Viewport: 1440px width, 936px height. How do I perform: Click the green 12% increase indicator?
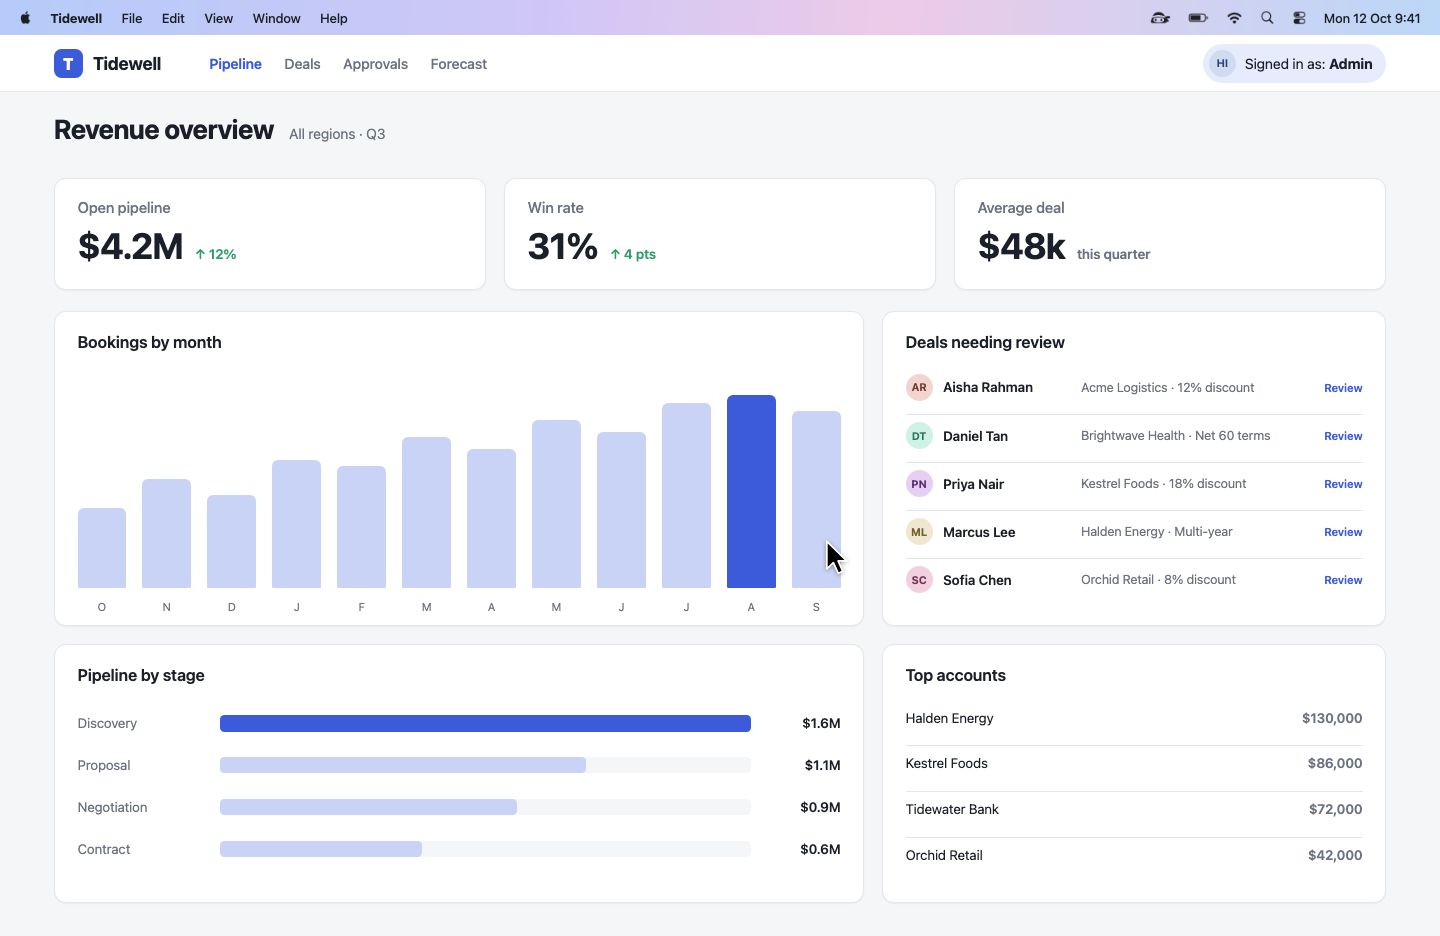[x=216, y=254]
